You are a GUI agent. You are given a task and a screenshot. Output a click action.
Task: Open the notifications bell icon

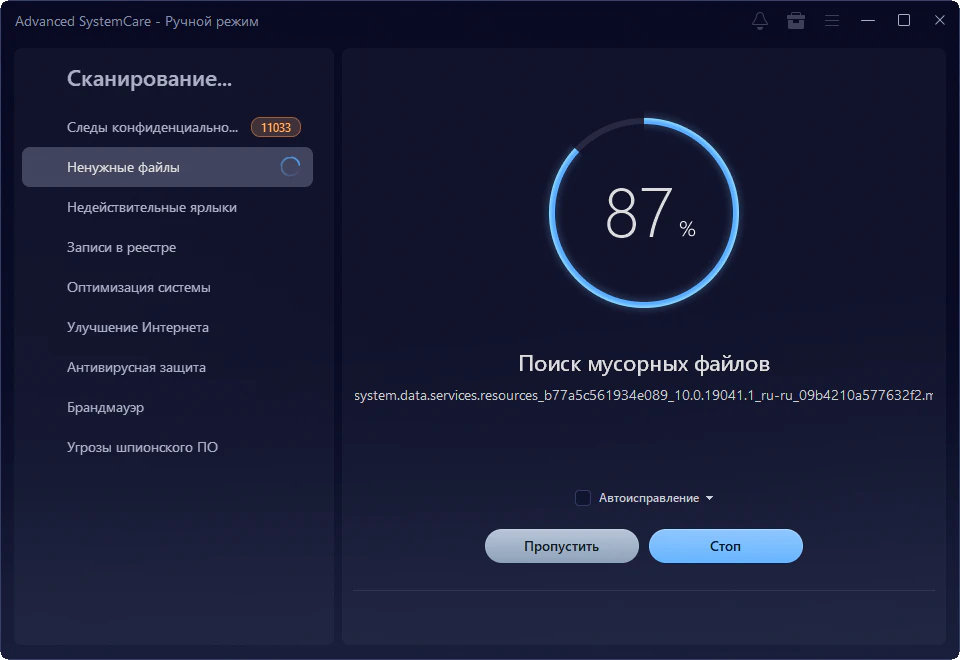tap(760, 21)
